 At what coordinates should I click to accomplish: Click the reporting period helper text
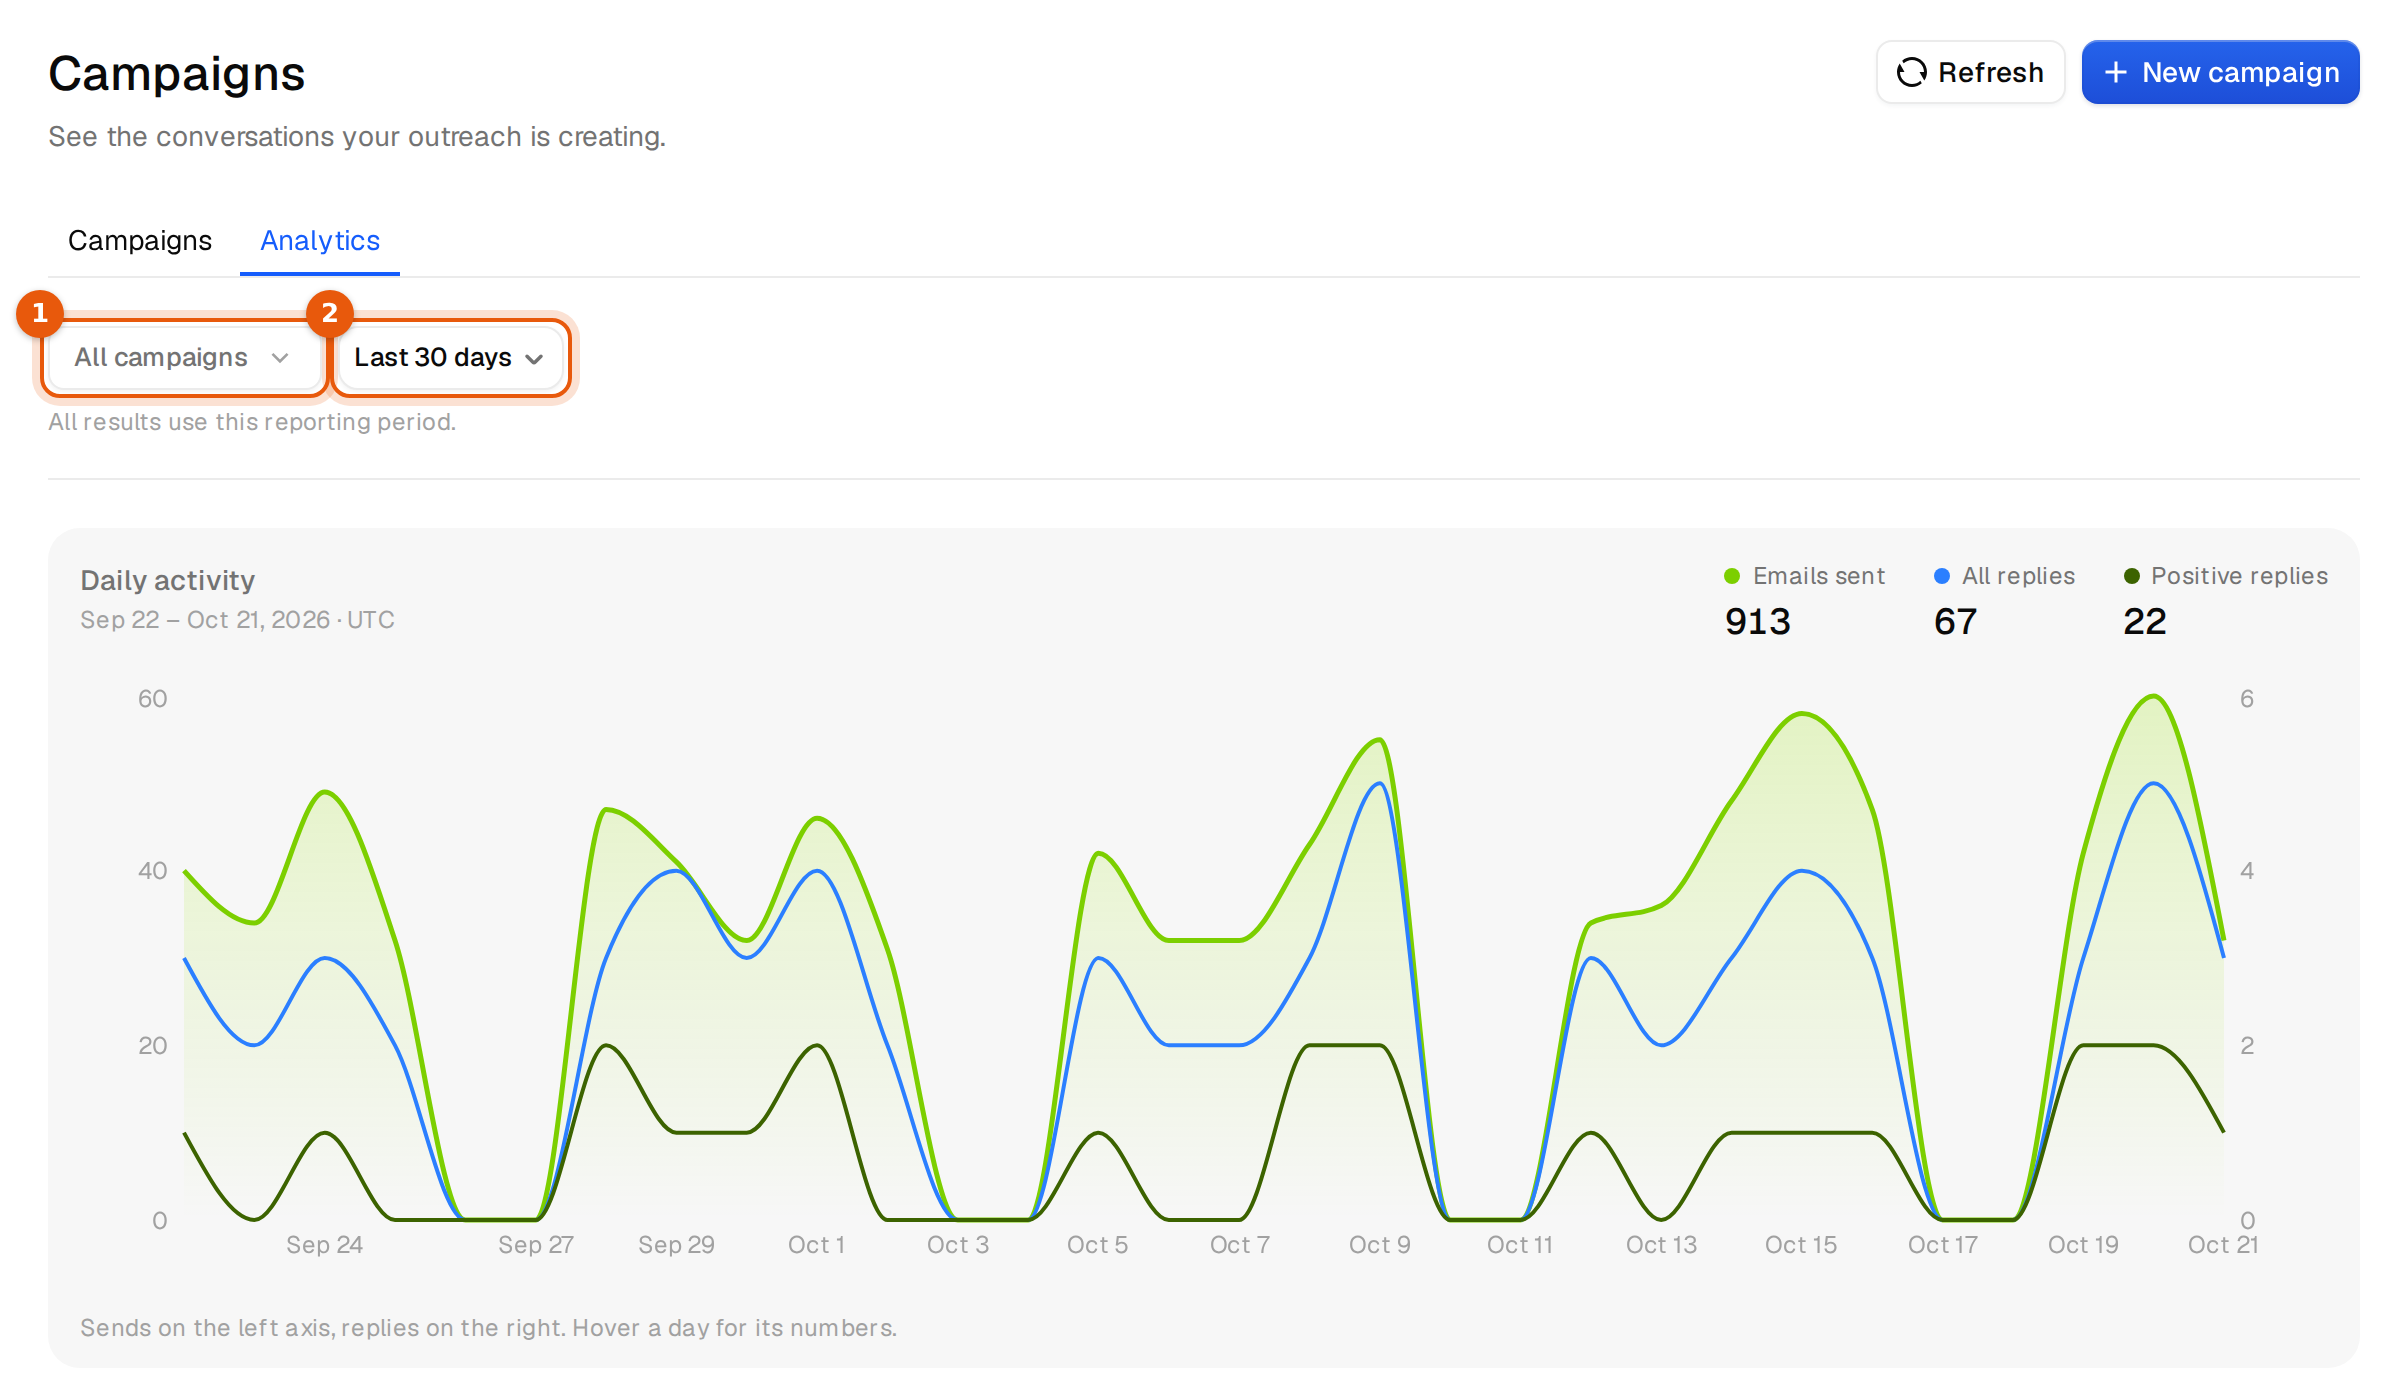(x=252, y=422)
